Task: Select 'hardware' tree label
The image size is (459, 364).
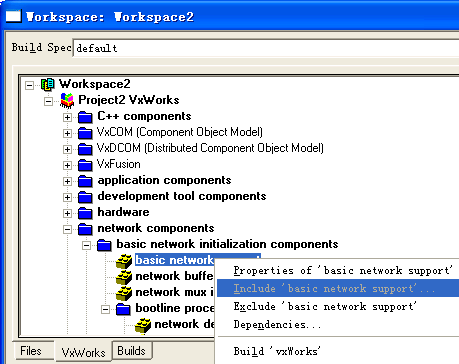Action: pyautogui.click(x=123, y=212)
